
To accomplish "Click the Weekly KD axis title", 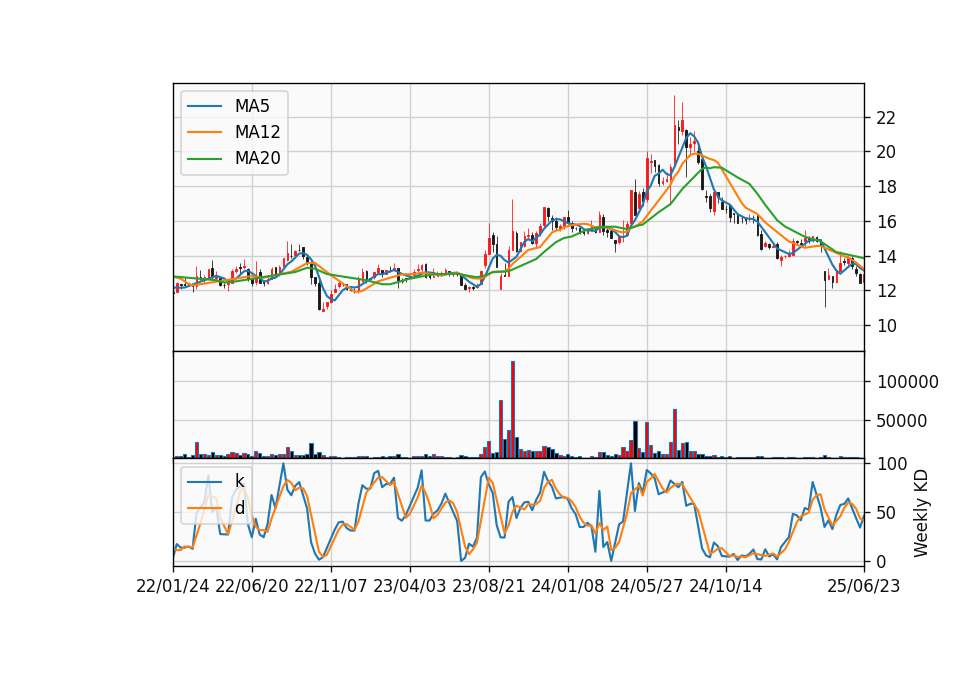I will (921, 513).
